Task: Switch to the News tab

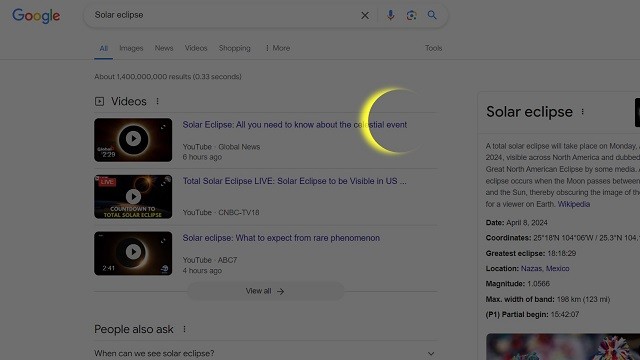Action: (164, 48)
